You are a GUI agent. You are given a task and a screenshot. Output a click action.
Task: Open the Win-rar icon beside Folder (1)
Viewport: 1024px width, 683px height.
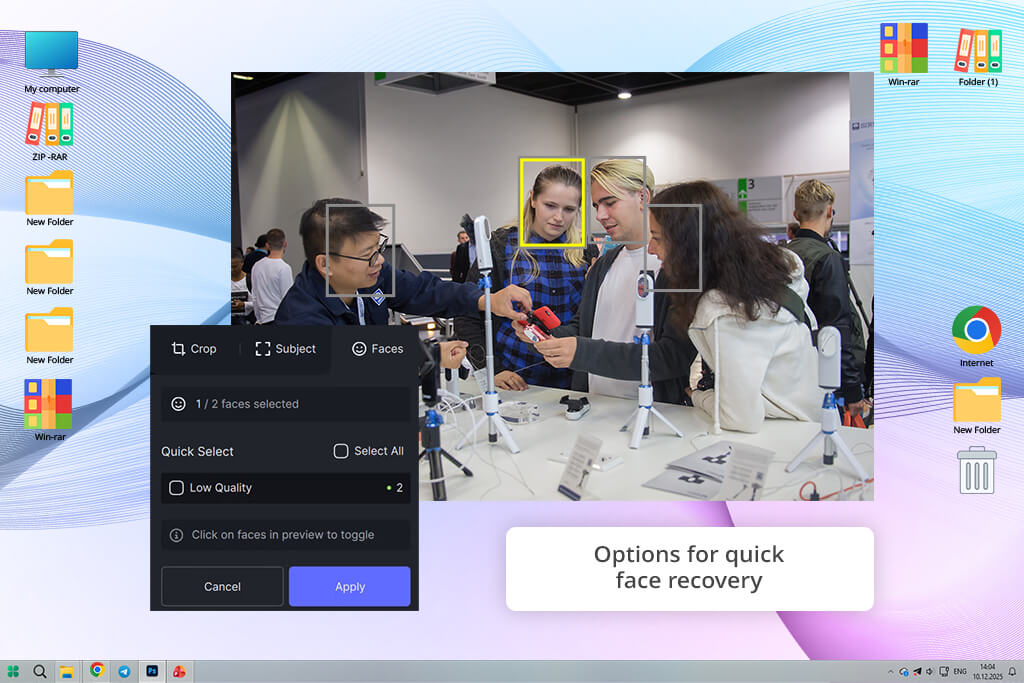coord(904,55)
